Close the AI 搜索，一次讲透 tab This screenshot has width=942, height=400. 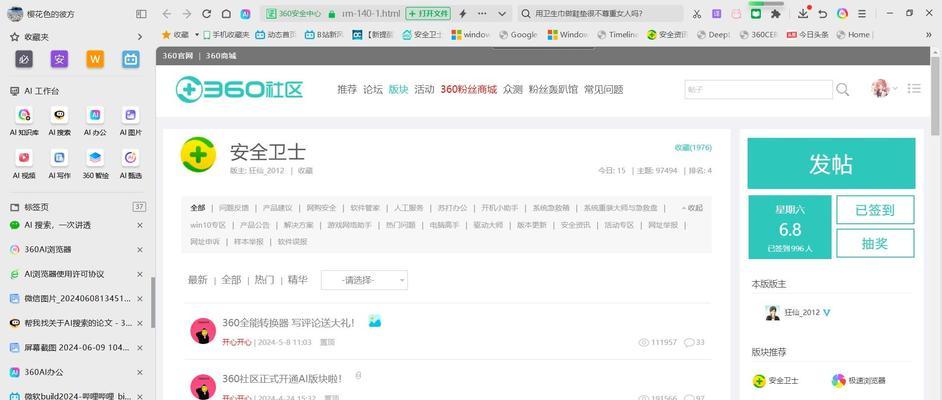pos(139,225)
